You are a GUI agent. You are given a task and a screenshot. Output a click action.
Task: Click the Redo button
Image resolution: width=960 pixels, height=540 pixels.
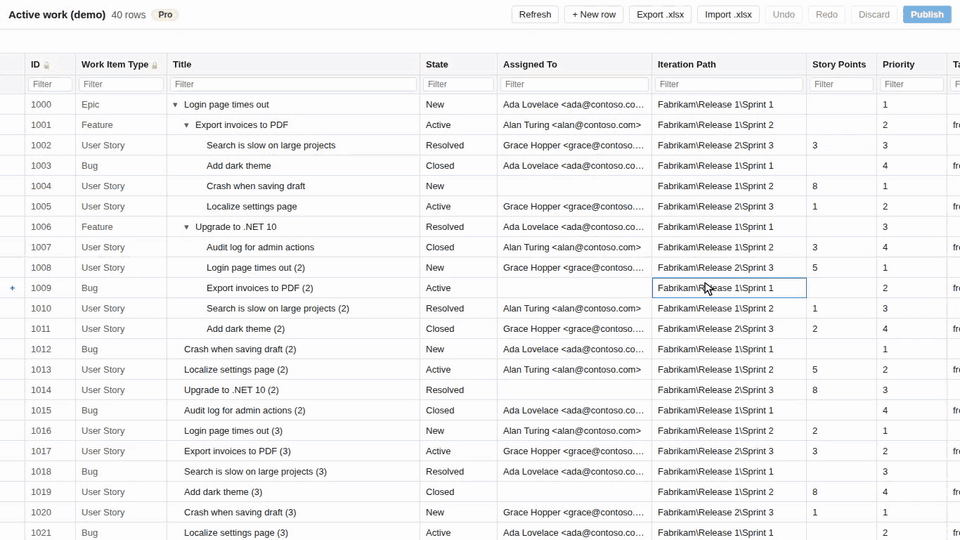click(827, 14)
